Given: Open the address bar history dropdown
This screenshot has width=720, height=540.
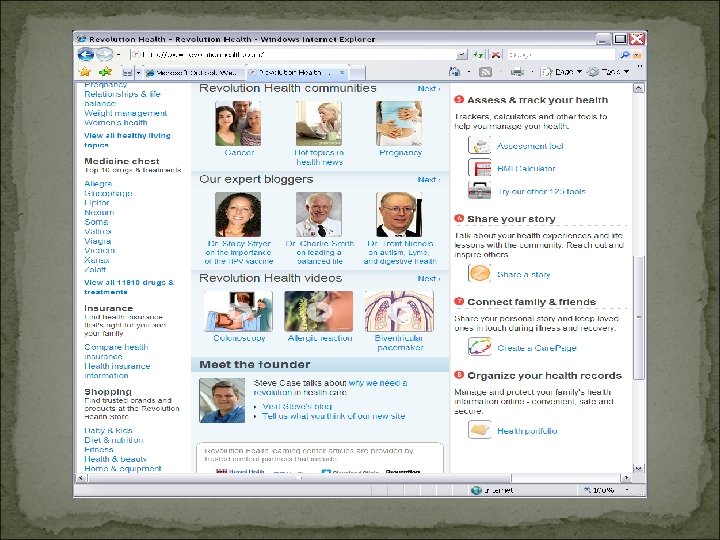Looking at the screenshot, I should coord(462,55).
